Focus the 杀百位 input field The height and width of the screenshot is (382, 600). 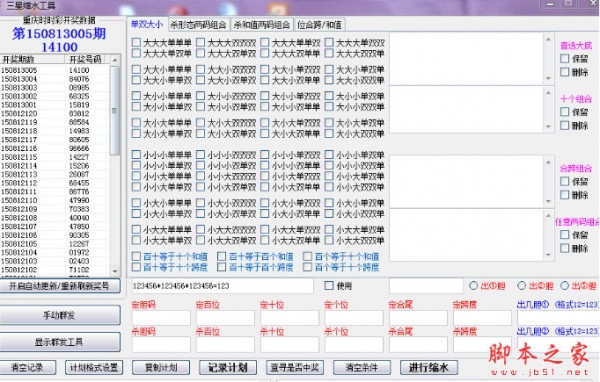point(225,345)
